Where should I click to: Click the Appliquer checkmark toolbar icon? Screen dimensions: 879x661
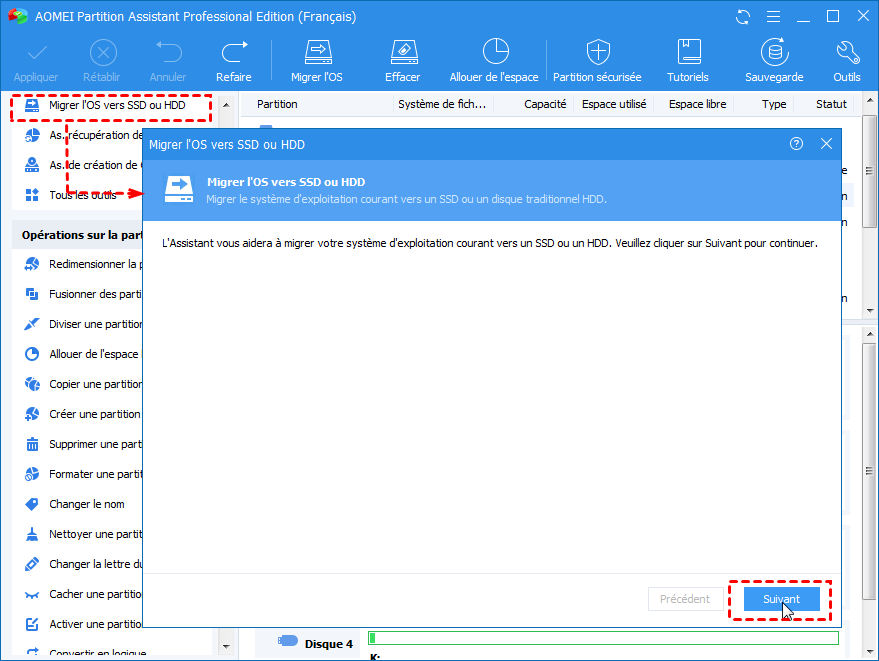(x=36, y=54)
